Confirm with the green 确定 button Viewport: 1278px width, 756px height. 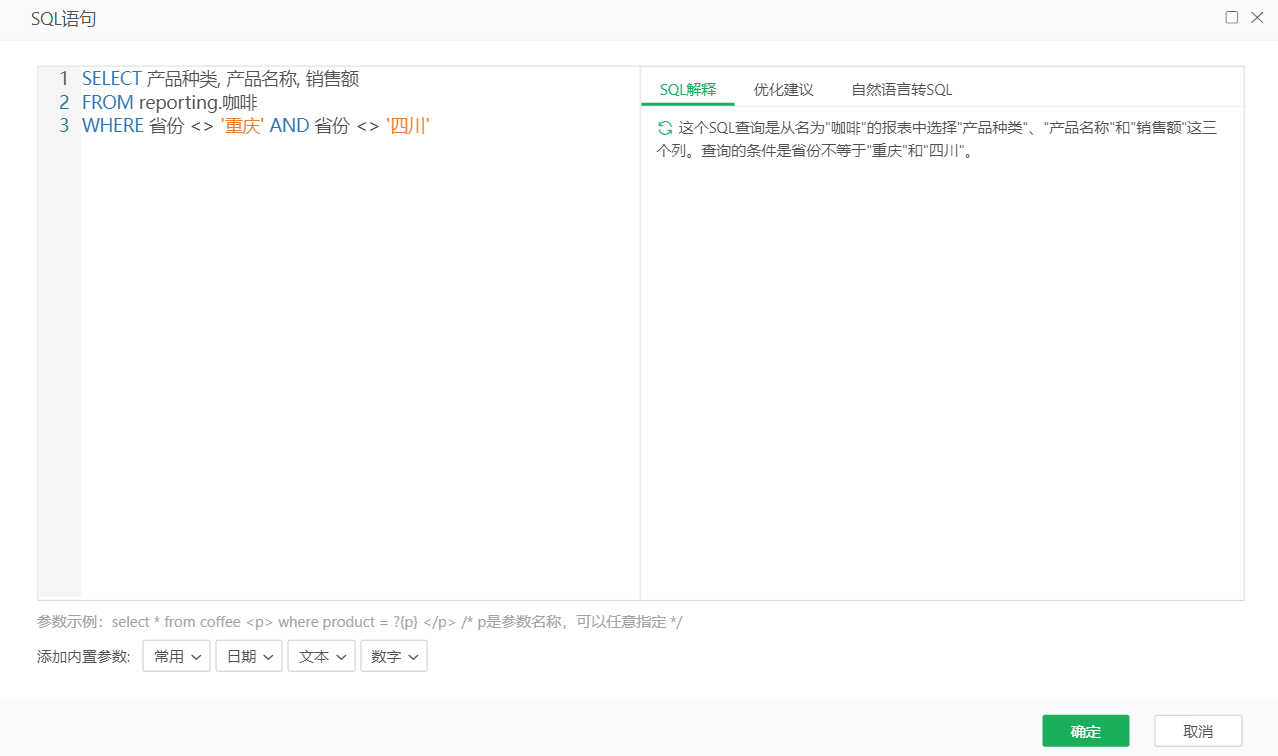click(1086, 731)
